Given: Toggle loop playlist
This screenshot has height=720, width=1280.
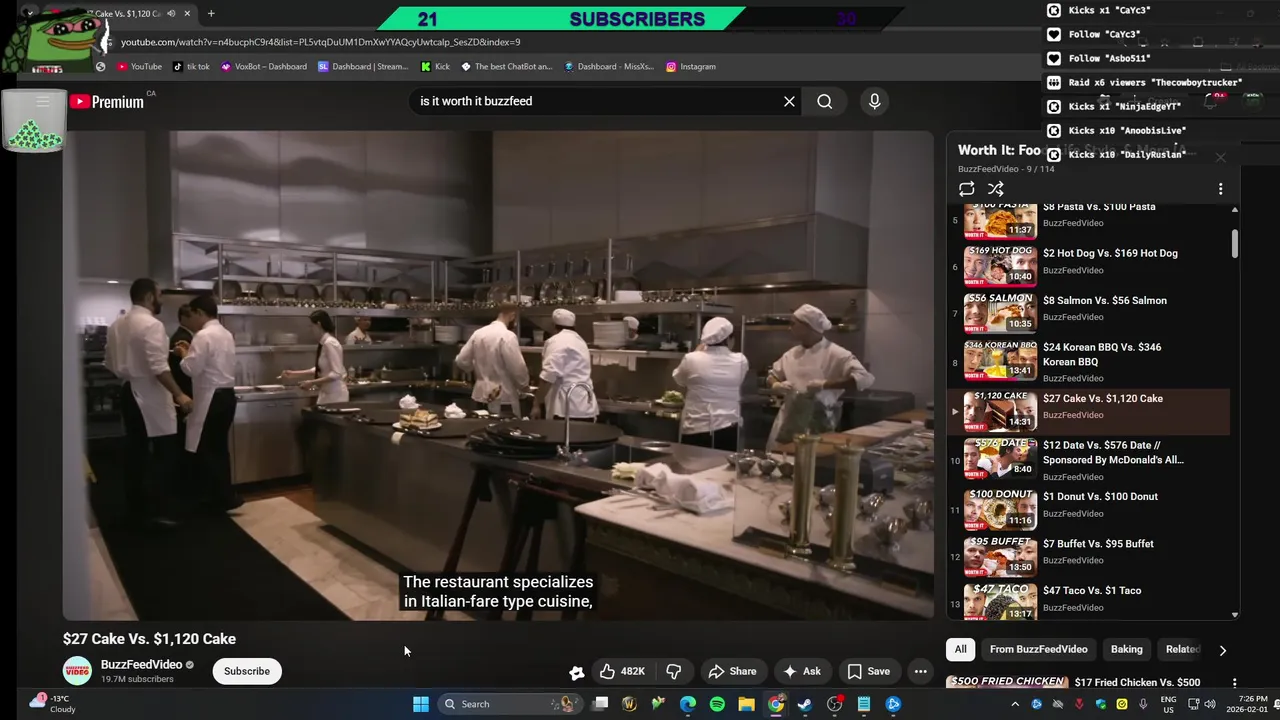Looking at the screenshot, I should point(966,189).
